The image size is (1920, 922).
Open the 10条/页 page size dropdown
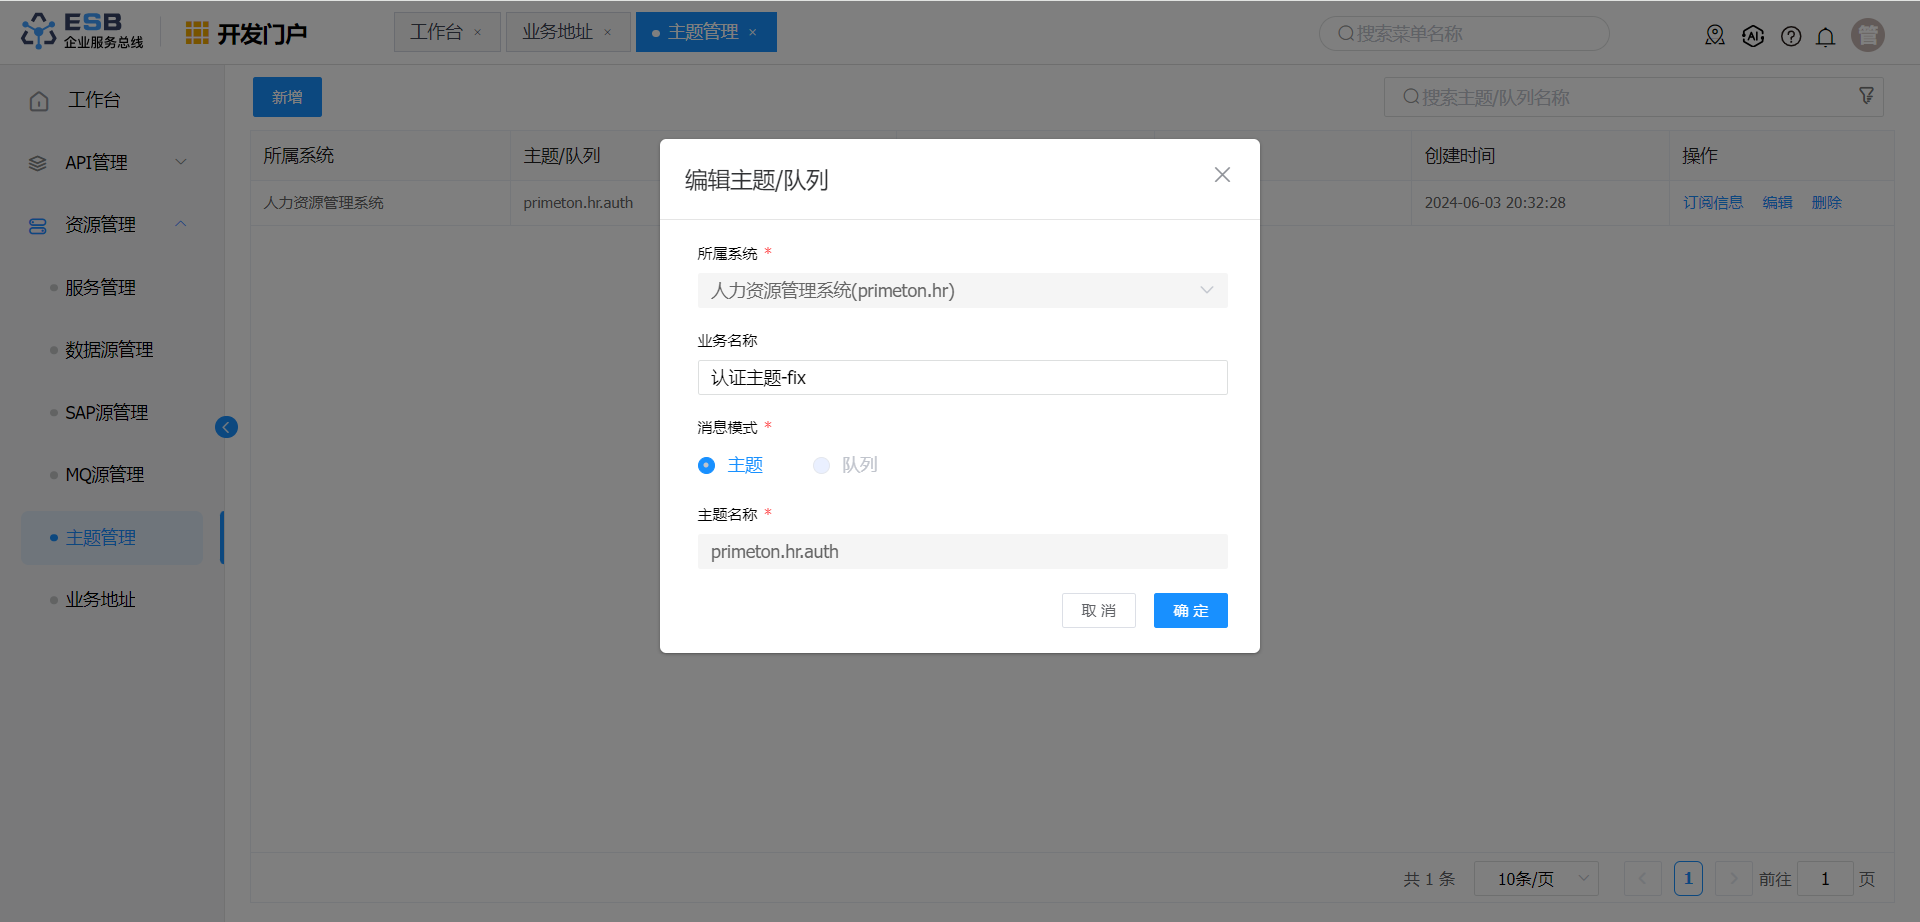coord(1535,879)
